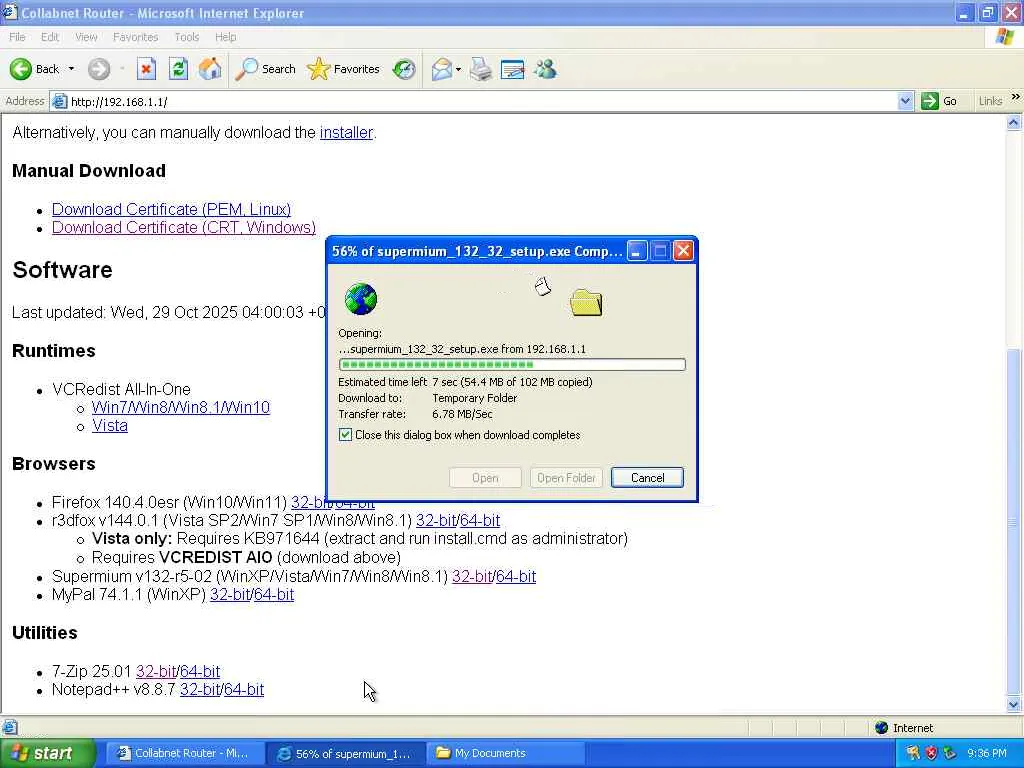Uncheck Close this dialog box when download completes
1024x768 pixels.
click(x=345, y=434)
